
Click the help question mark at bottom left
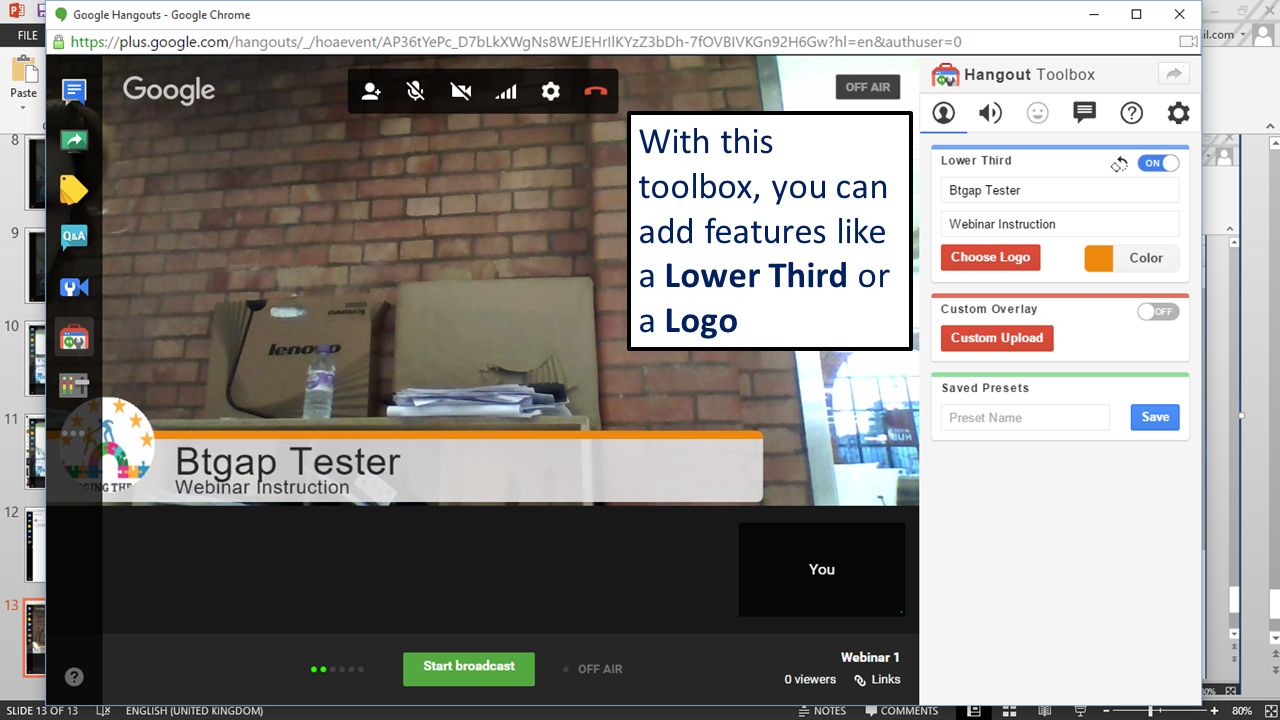pos(74,677)
